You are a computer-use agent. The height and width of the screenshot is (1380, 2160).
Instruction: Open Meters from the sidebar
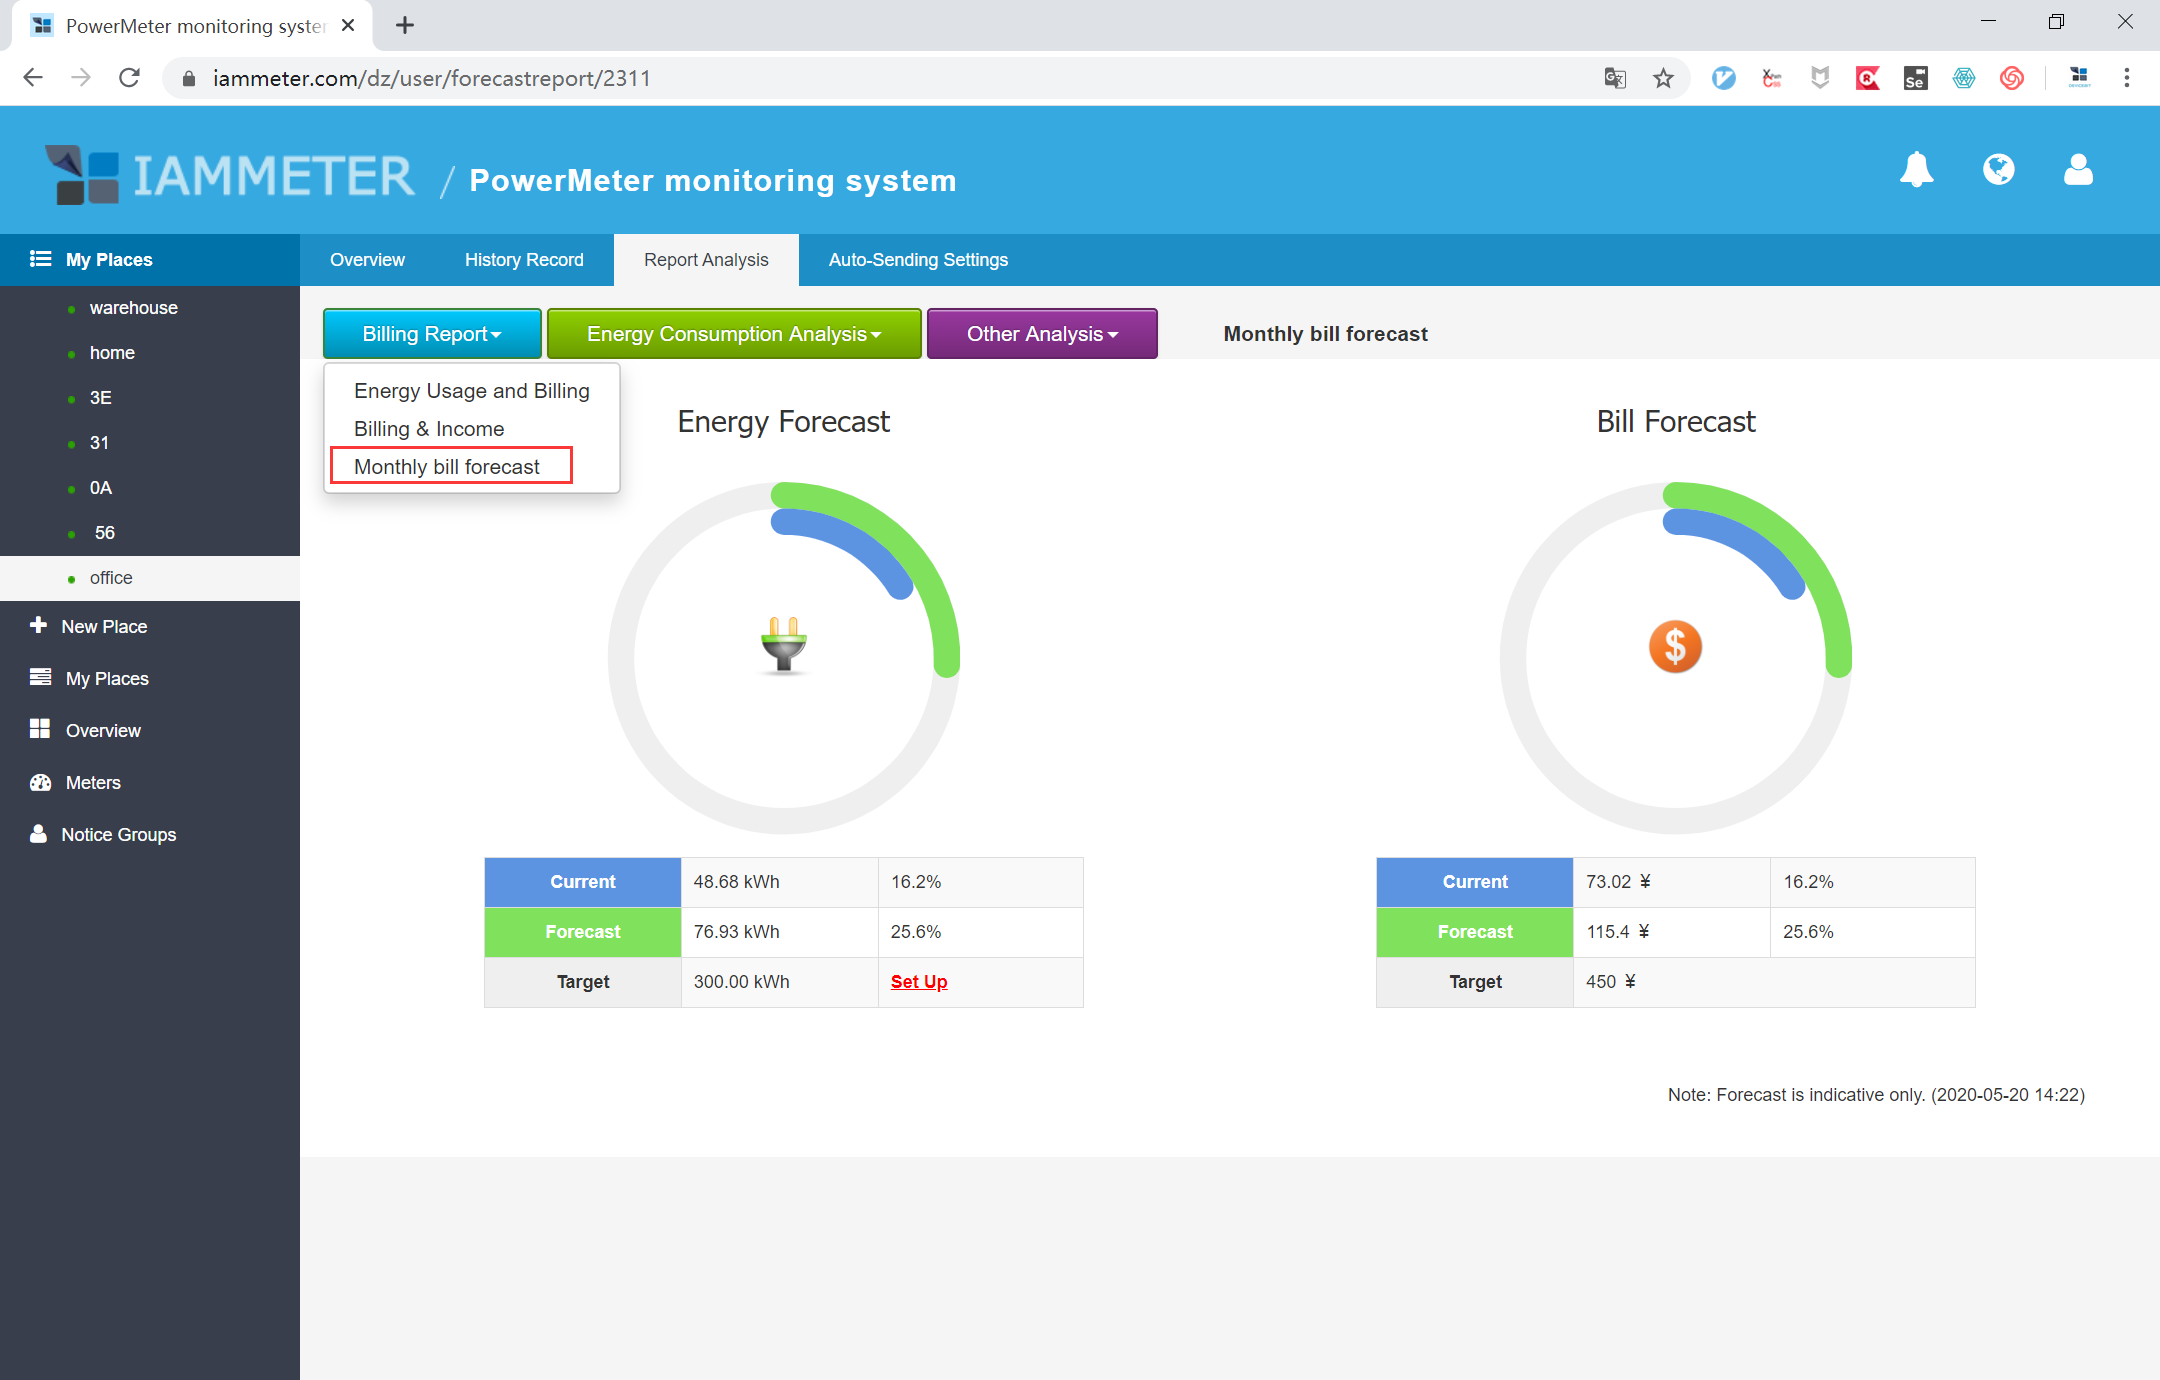click(x=92, y=783)
